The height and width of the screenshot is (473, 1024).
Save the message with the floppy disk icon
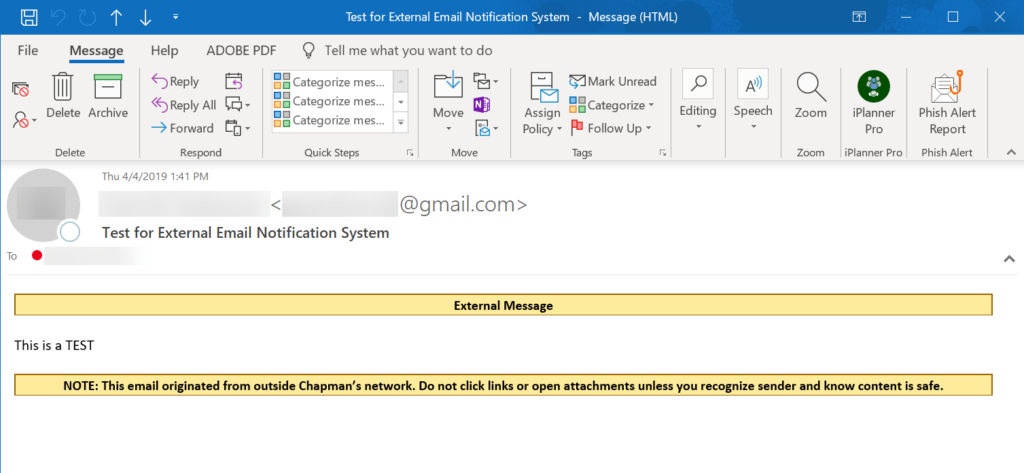29,18
